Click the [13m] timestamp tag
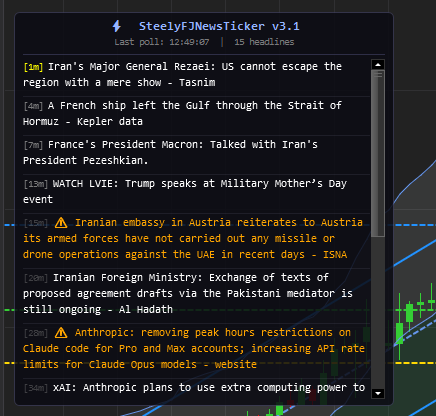Screen dimensions: 436x416 pyautogui.click(x=36, y=184)
